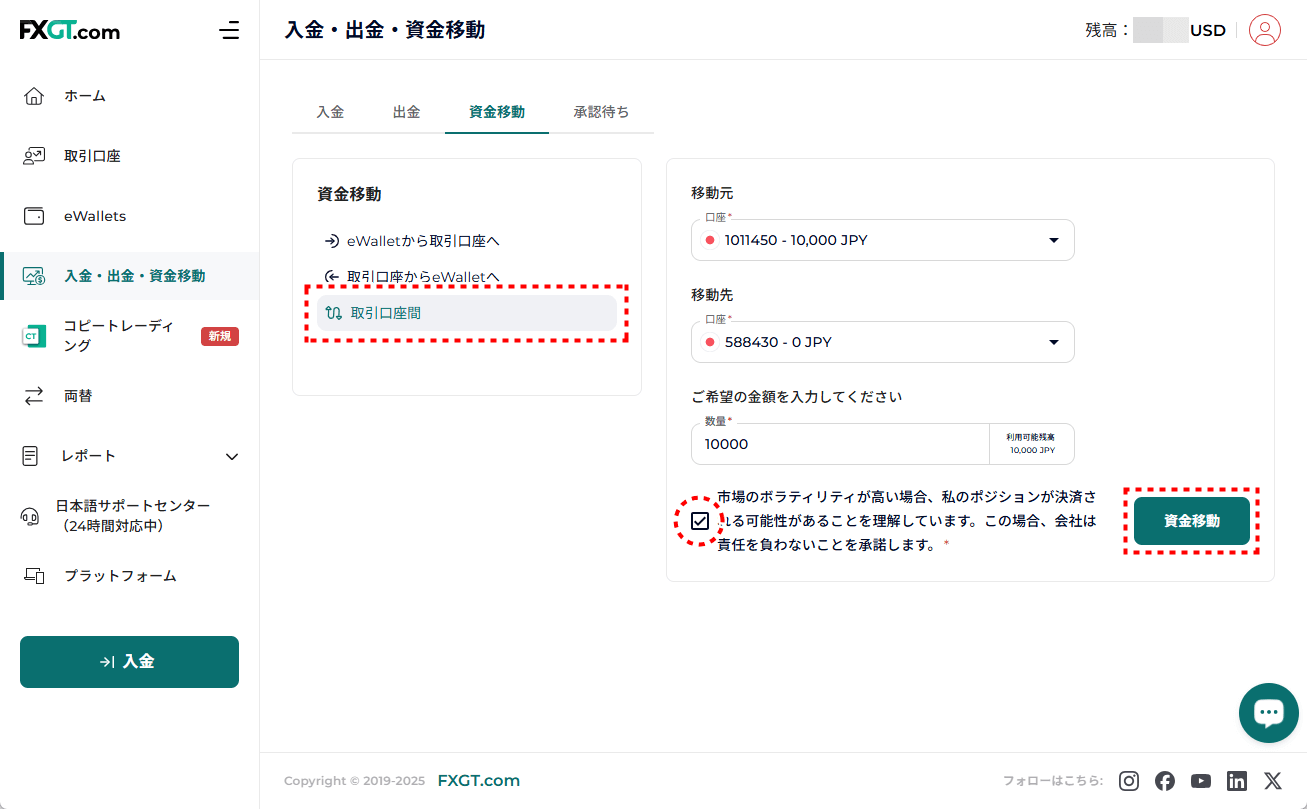
Task: Open the YouTube icon in footer
Action: click(x=1201, y=781)
